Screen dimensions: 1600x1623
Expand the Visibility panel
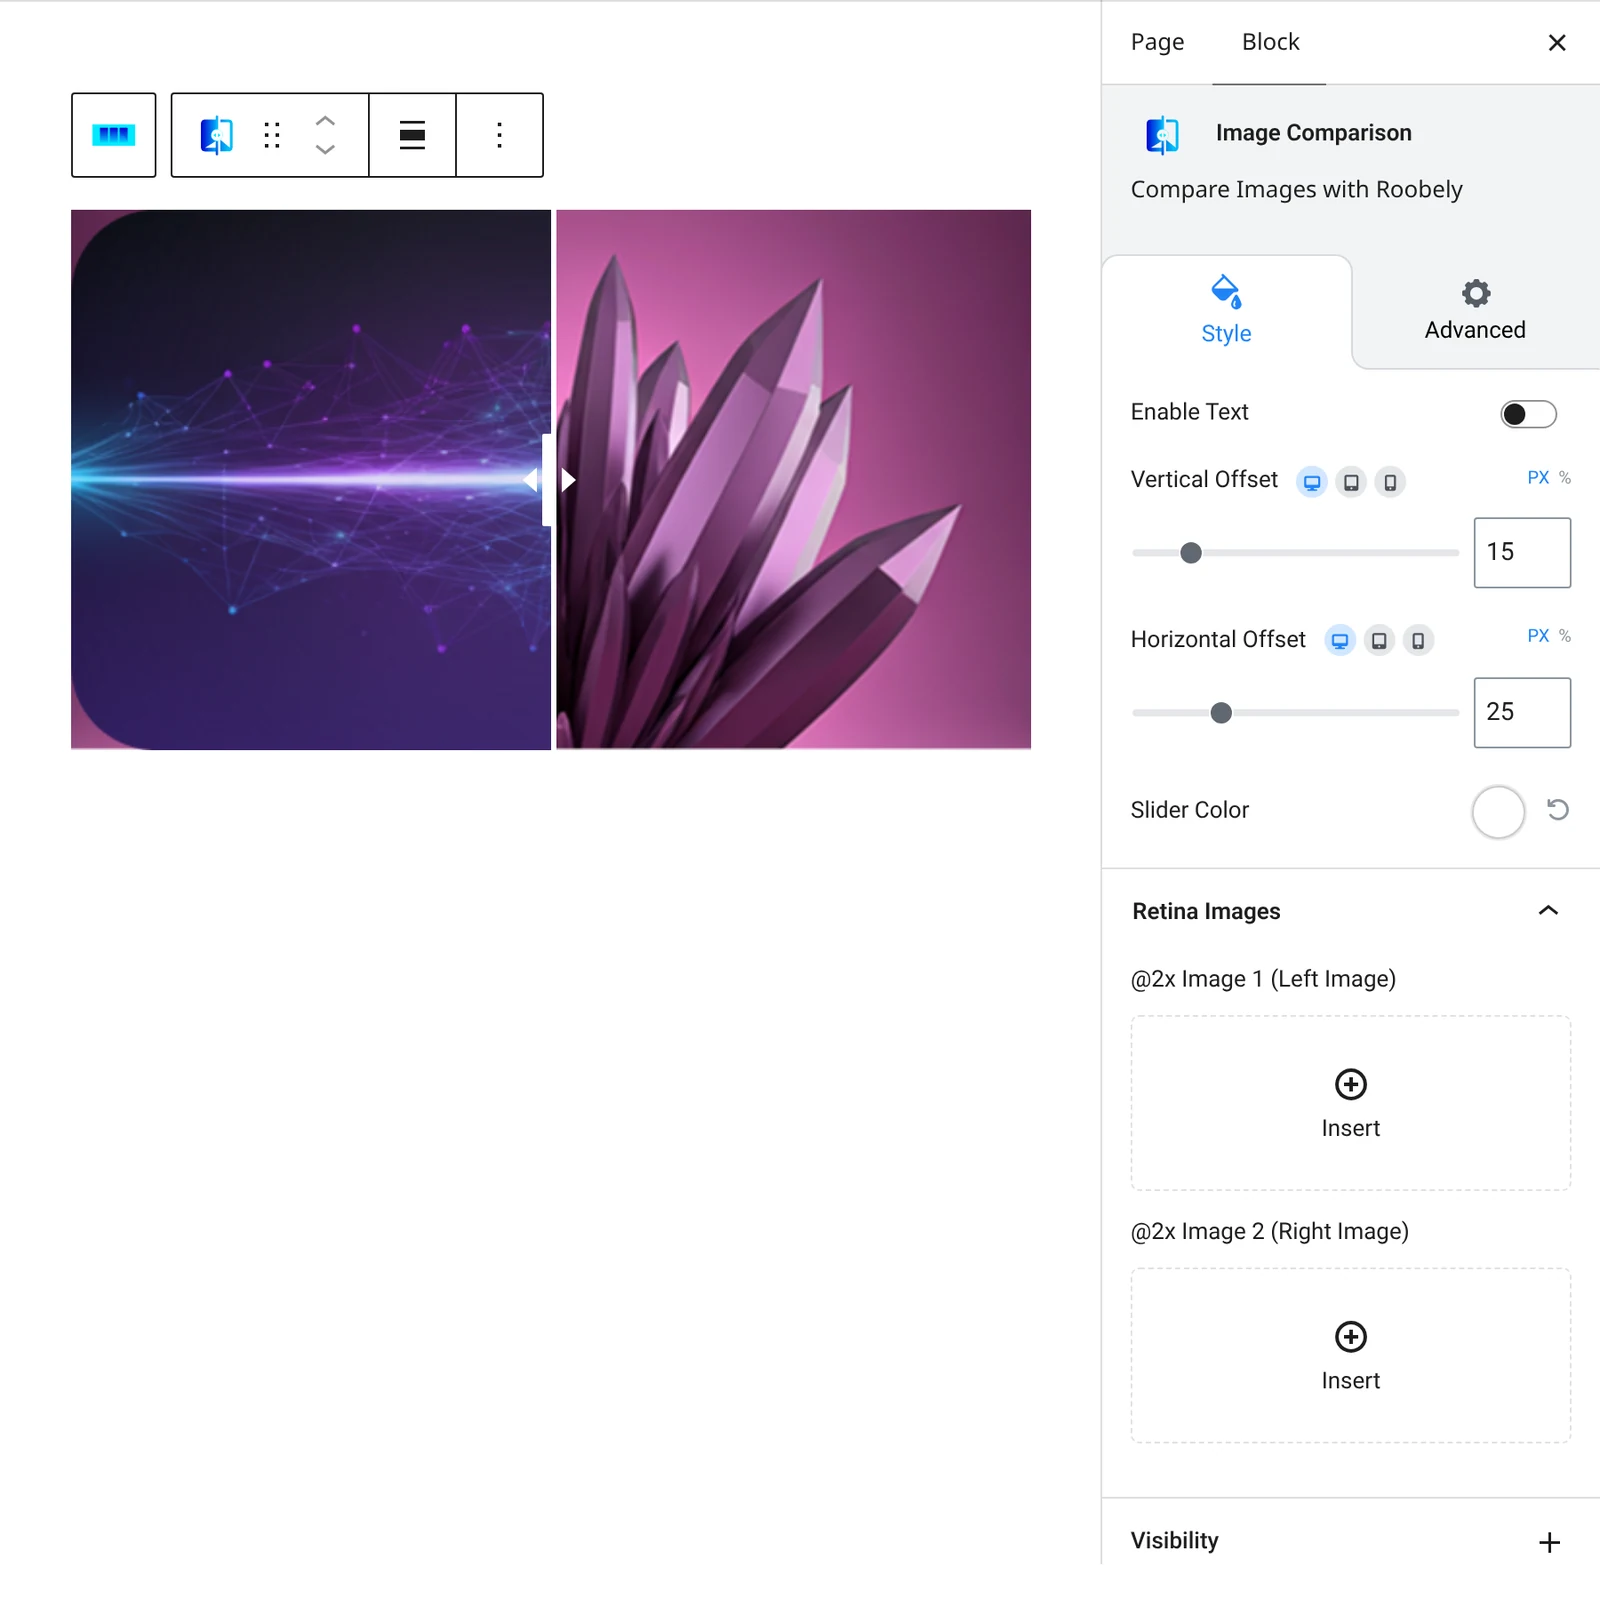(x=1549, y=1542)
